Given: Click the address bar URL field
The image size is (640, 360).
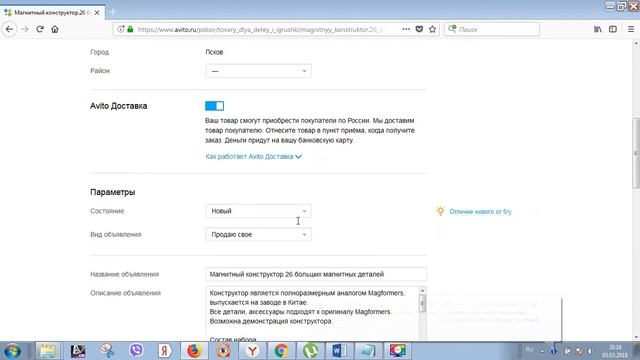Looking at the screenshot, I should point(261,29).
